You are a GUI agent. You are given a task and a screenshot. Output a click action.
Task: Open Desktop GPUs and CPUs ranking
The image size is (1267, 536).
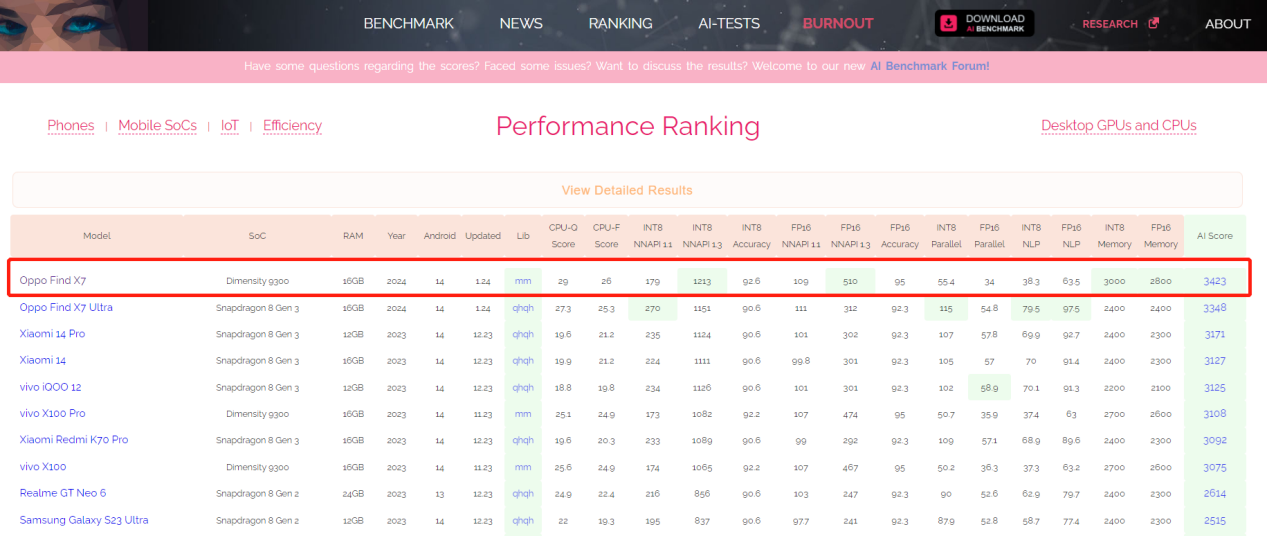1118,126
